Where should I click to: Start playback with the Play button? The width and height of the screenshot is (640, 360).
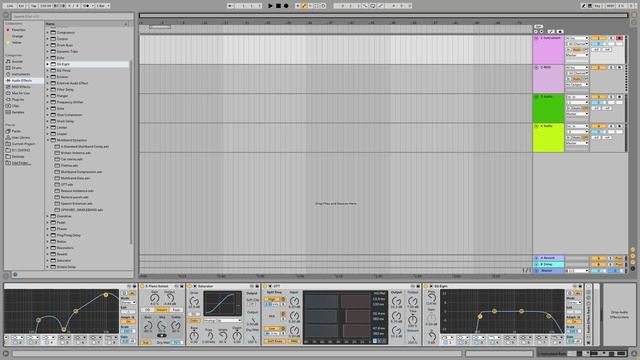pyautogui.click(x=270, y=6)
